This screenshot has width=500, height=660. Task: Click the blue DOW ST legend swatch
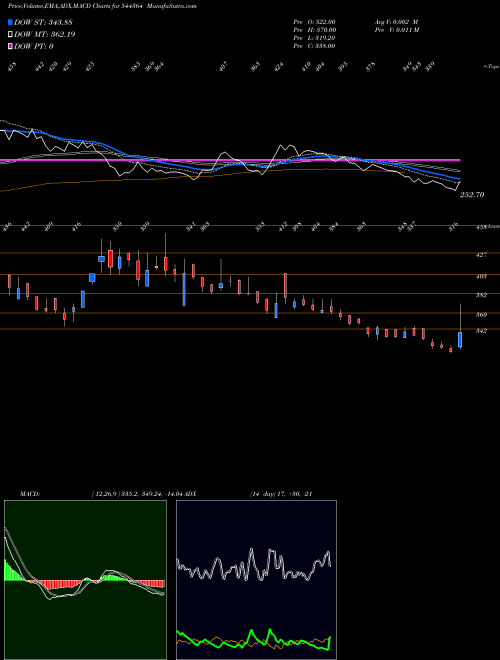tap(10, 22)
